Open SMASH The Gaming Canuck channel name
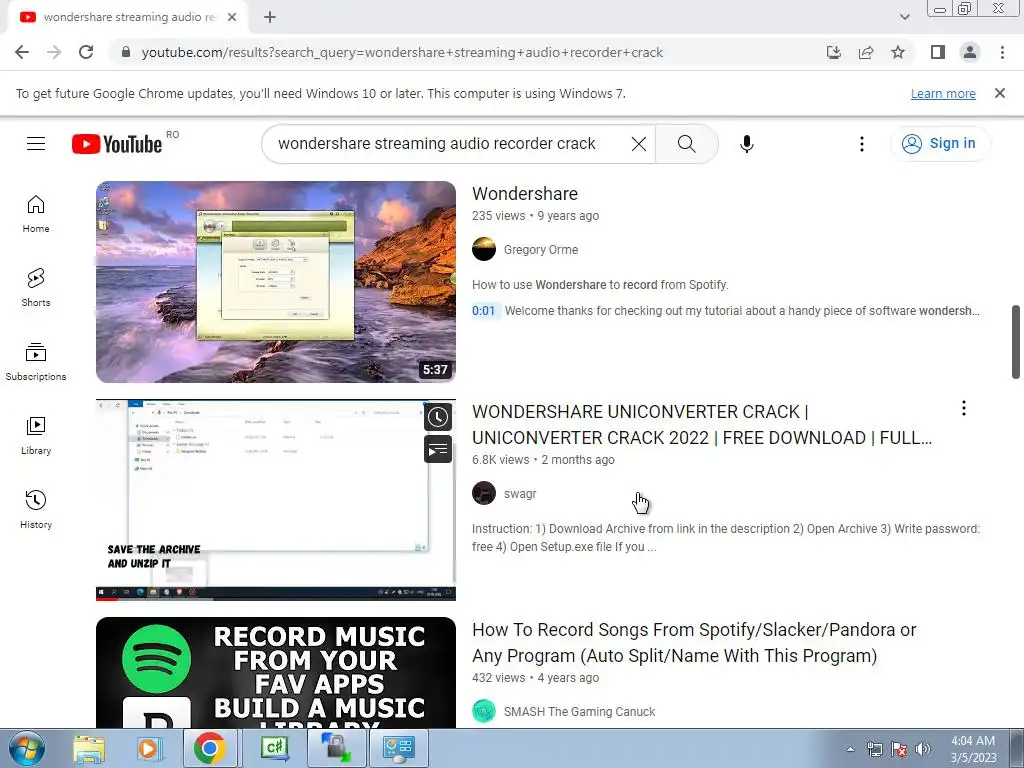The height and width of the screenshot is (768, 1024). click(x=579, y=712)
